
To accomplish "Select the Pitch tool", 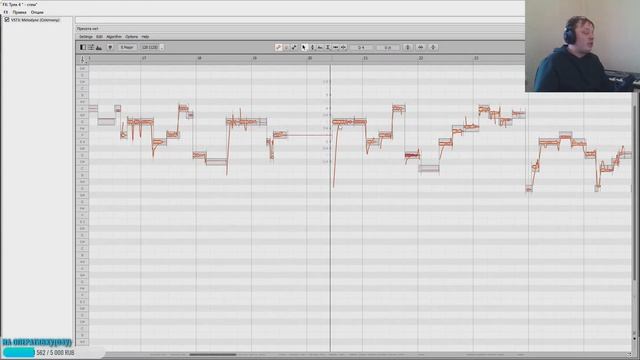I will tap(312, 47).
